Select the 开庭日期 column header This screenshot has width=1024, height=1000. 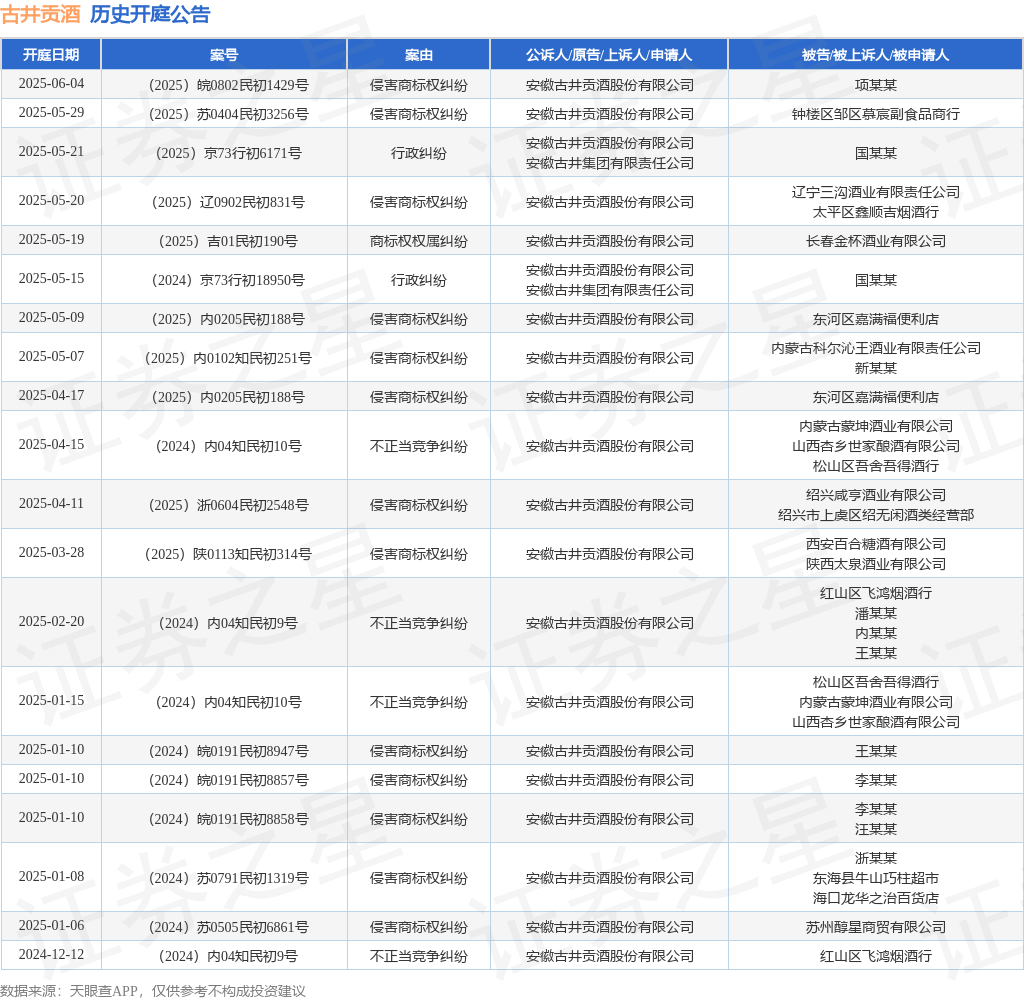point(51,55)
